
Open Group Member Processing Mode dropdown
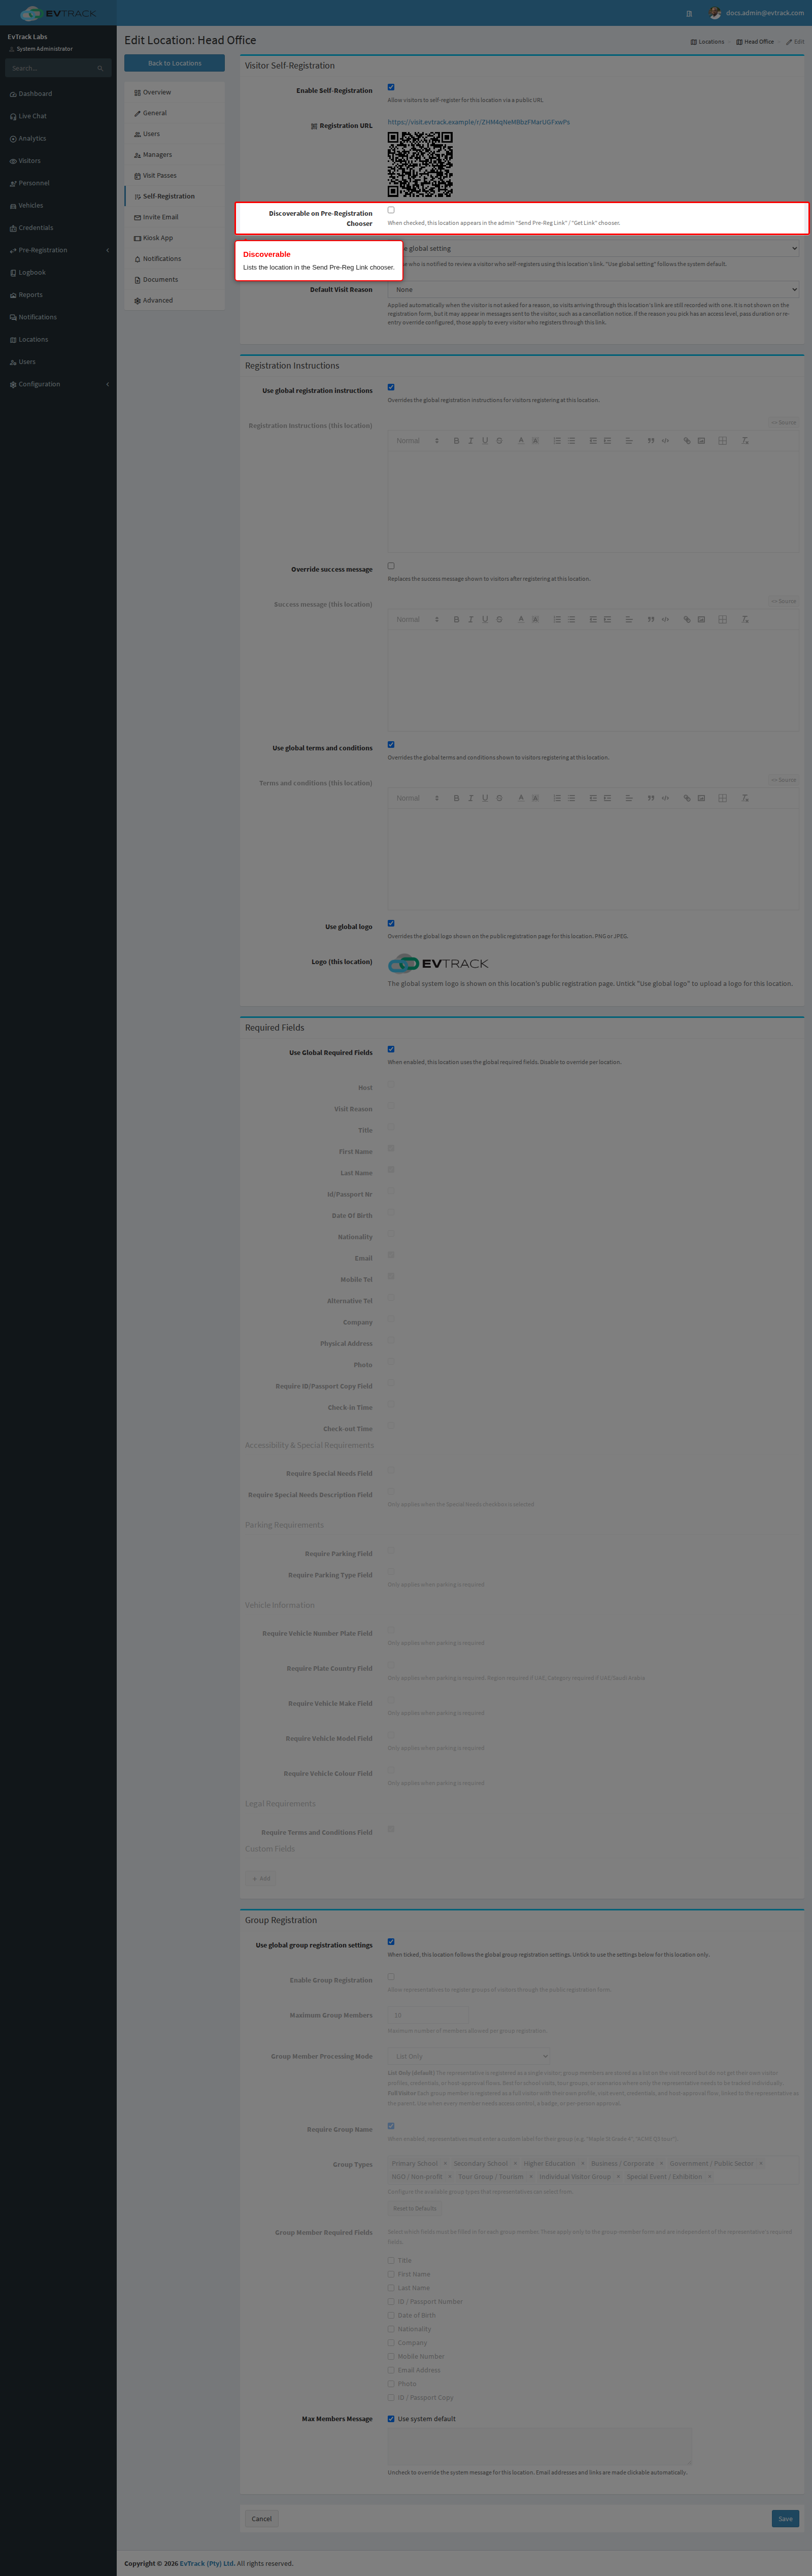pyautogui.click(x=469, y=2057)
